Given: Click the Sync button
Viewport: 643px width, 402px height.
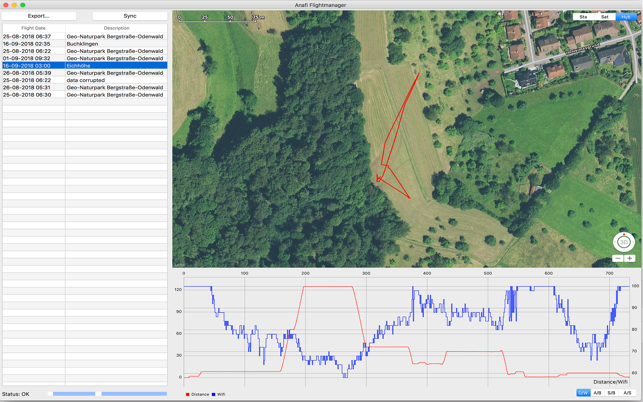Looking at the screenshot, I should (130, 16).
